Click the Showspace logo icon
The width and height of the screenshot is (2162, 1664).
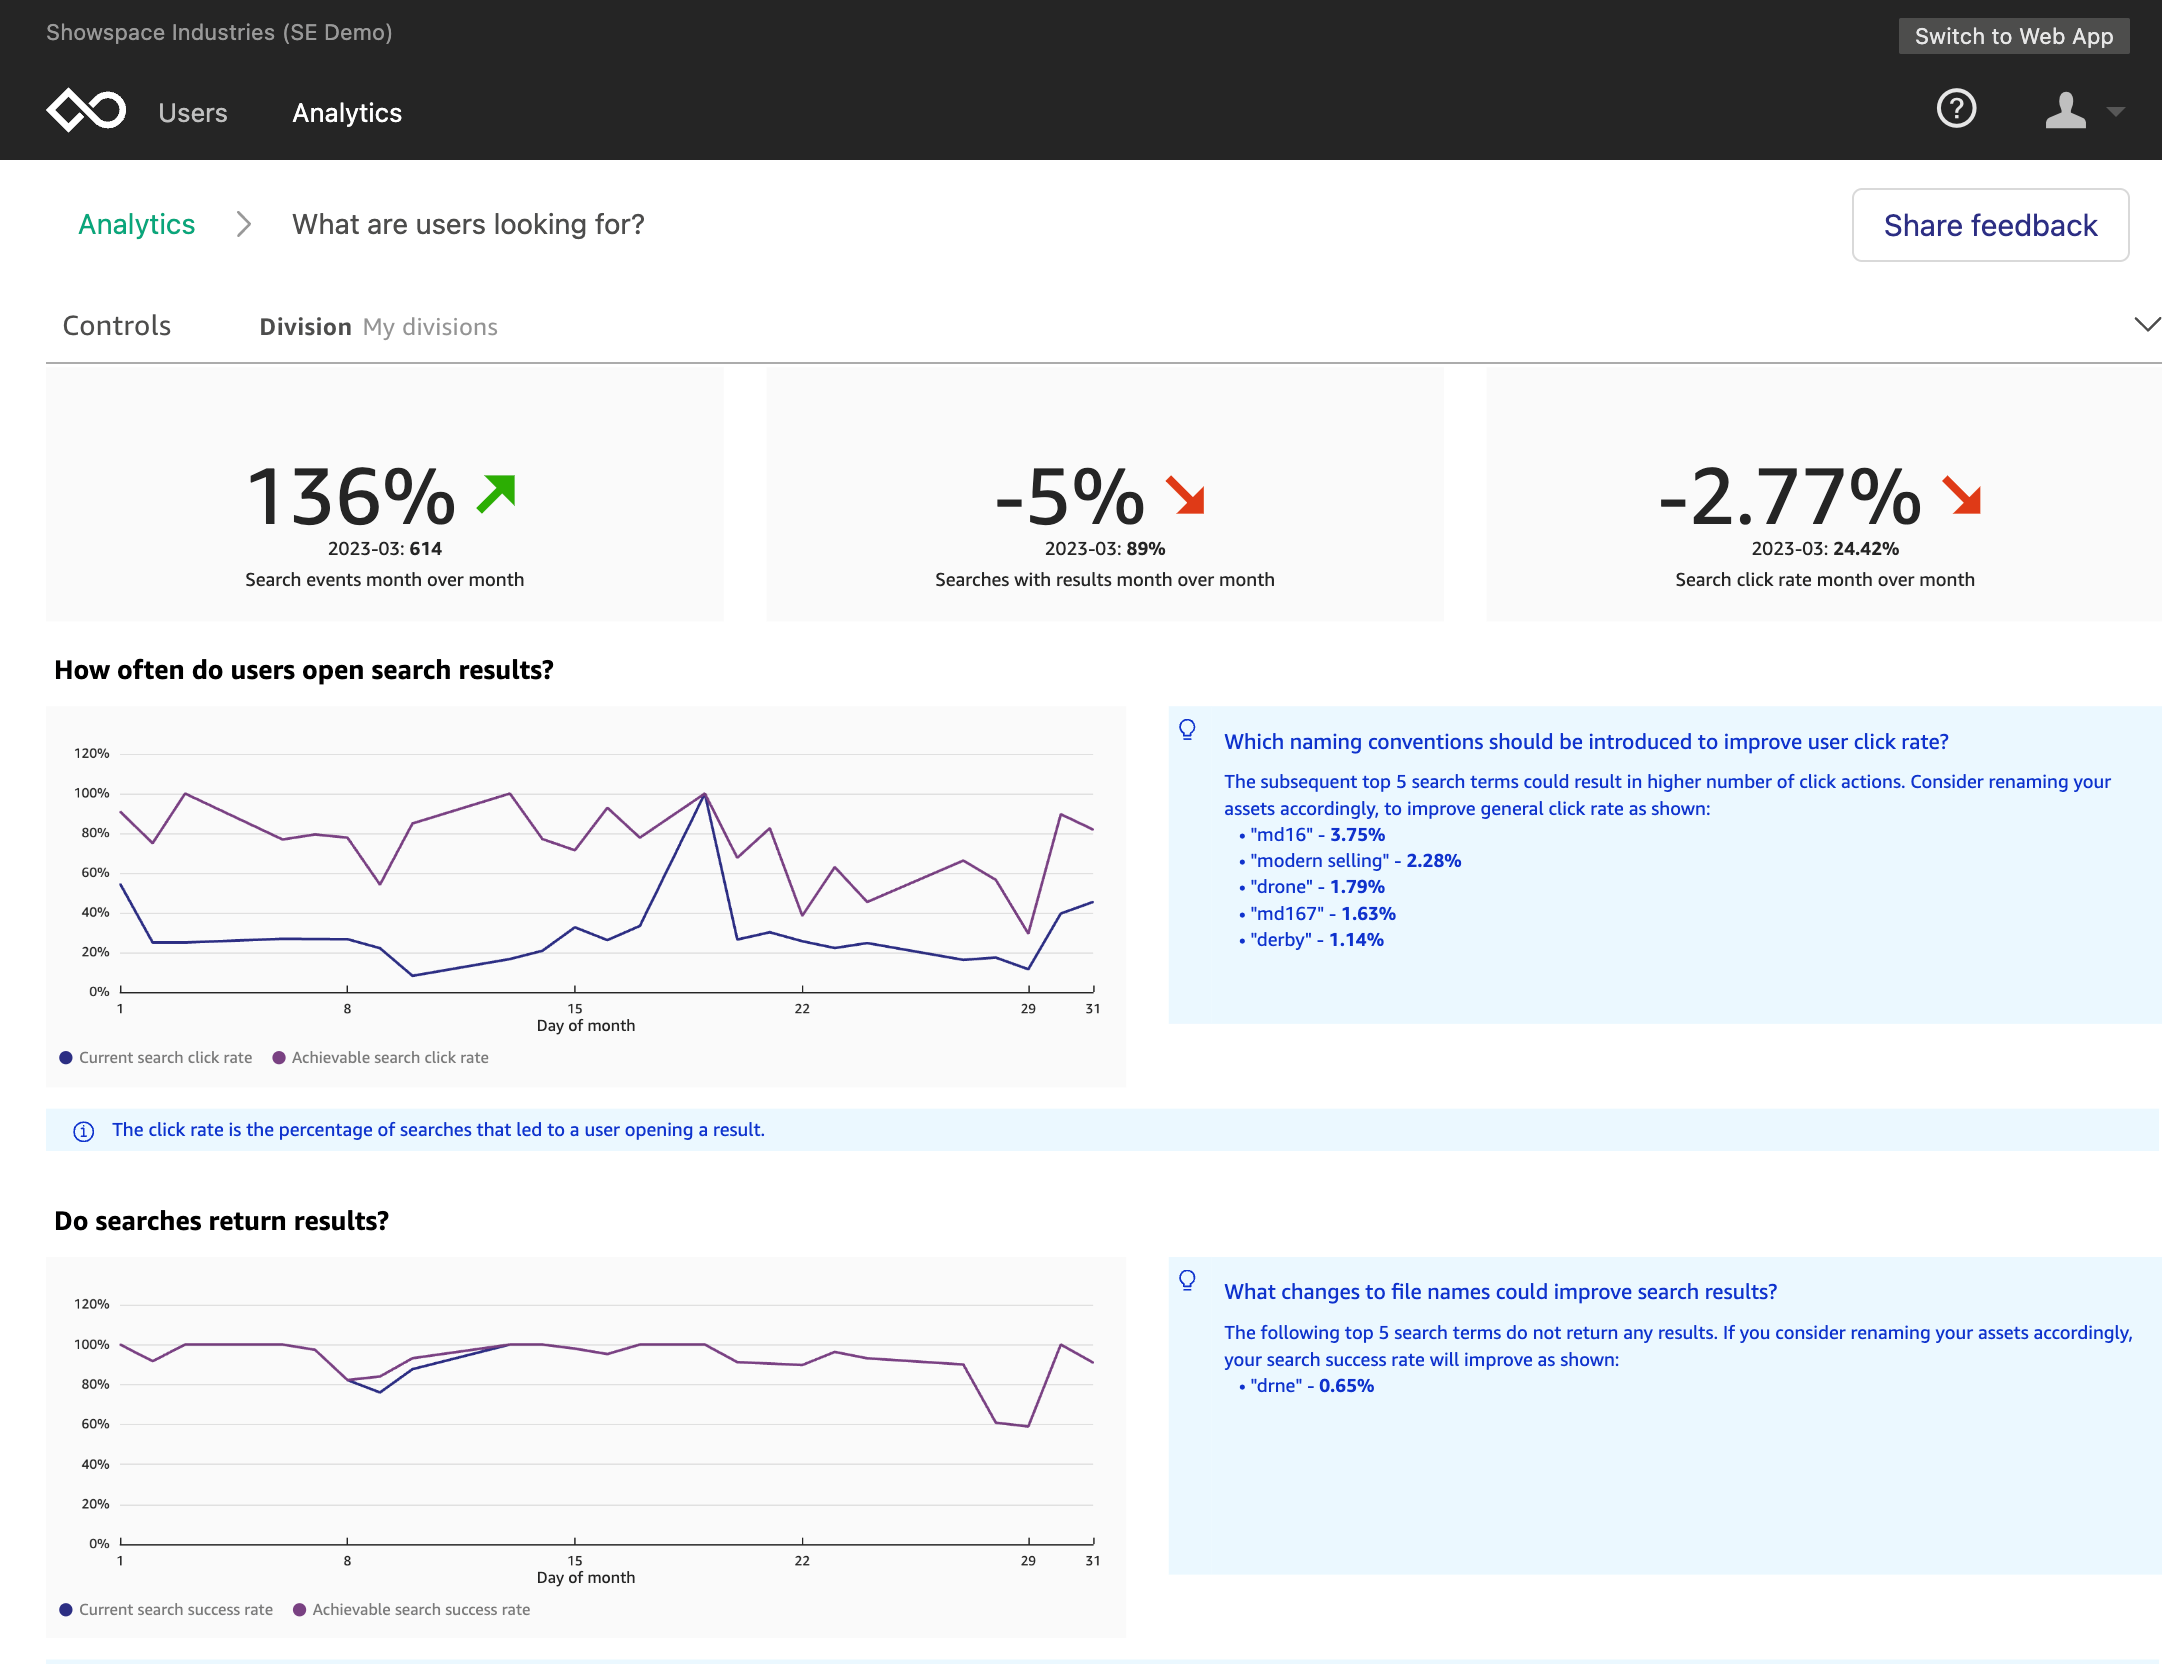pos(85,109)
